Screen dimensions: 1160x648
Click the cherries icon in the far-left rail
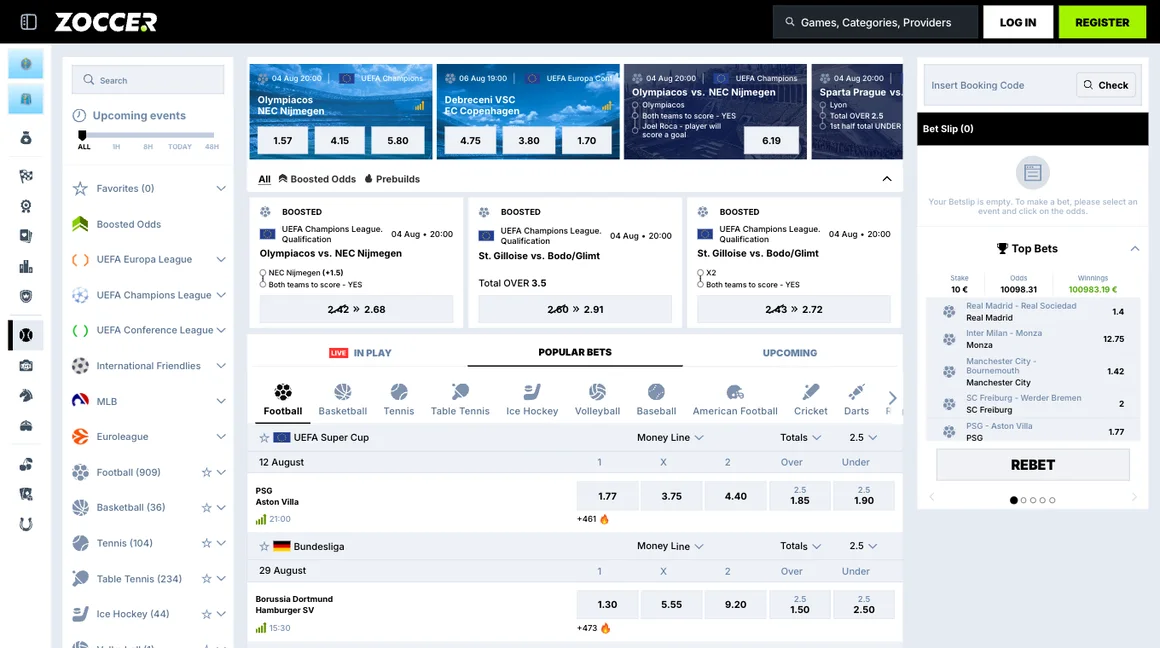pyautogui.click(x=26, y=465)
